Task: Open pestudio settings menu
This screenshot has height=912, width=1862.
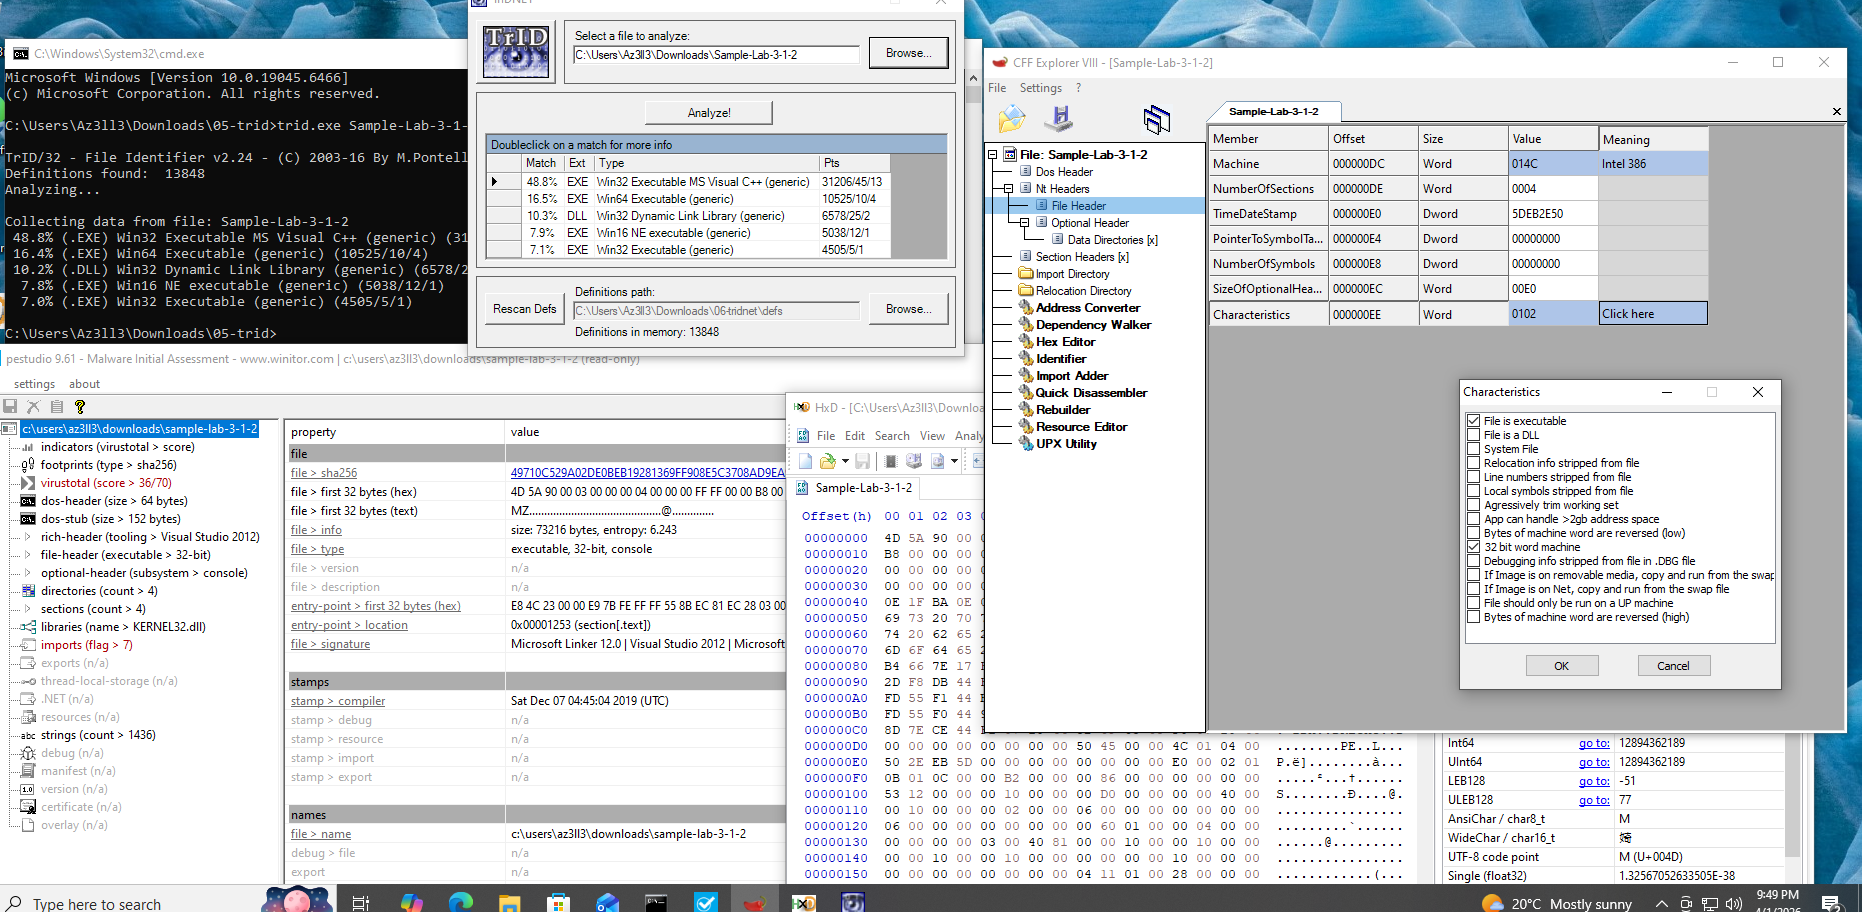Action: point(35,384)
